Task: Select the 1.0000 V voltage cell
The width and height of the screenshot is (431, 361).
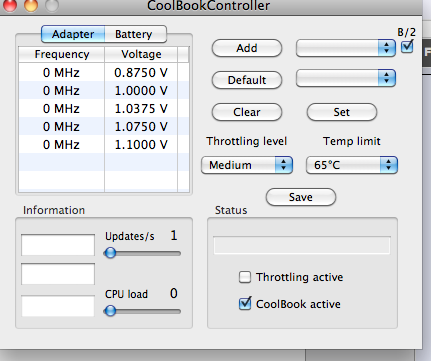Action: [141, 91]
